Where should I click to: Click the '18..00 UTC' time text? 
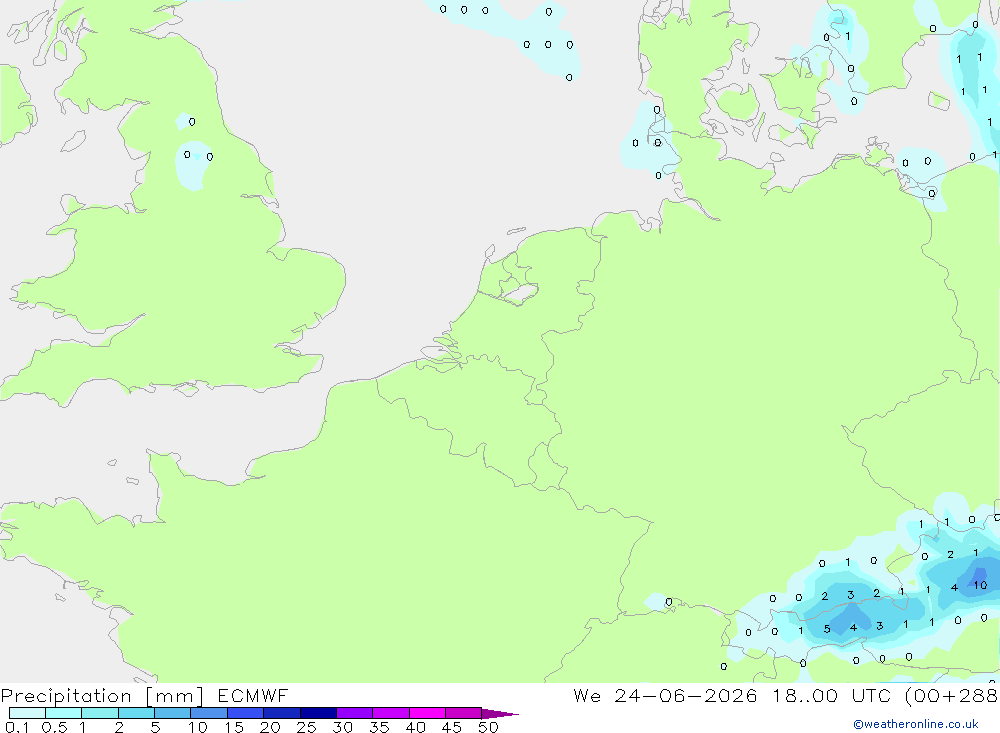point(831,695)
